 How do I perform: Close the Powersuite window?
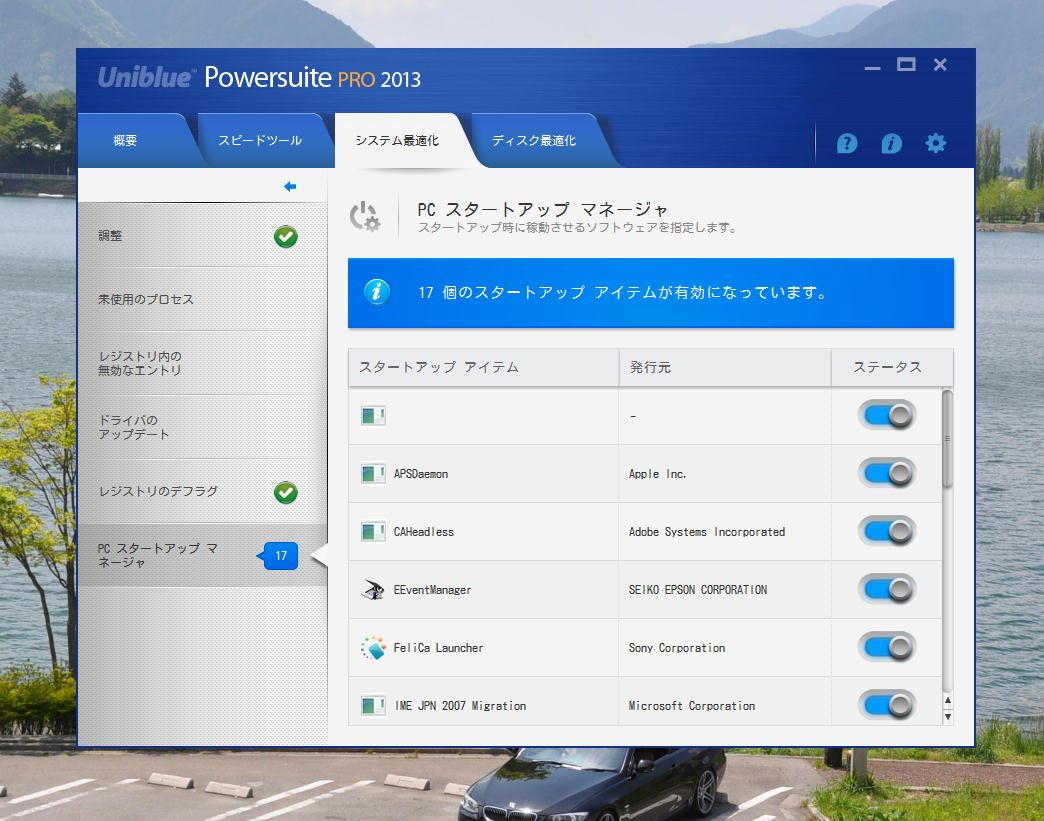[940, 65]
